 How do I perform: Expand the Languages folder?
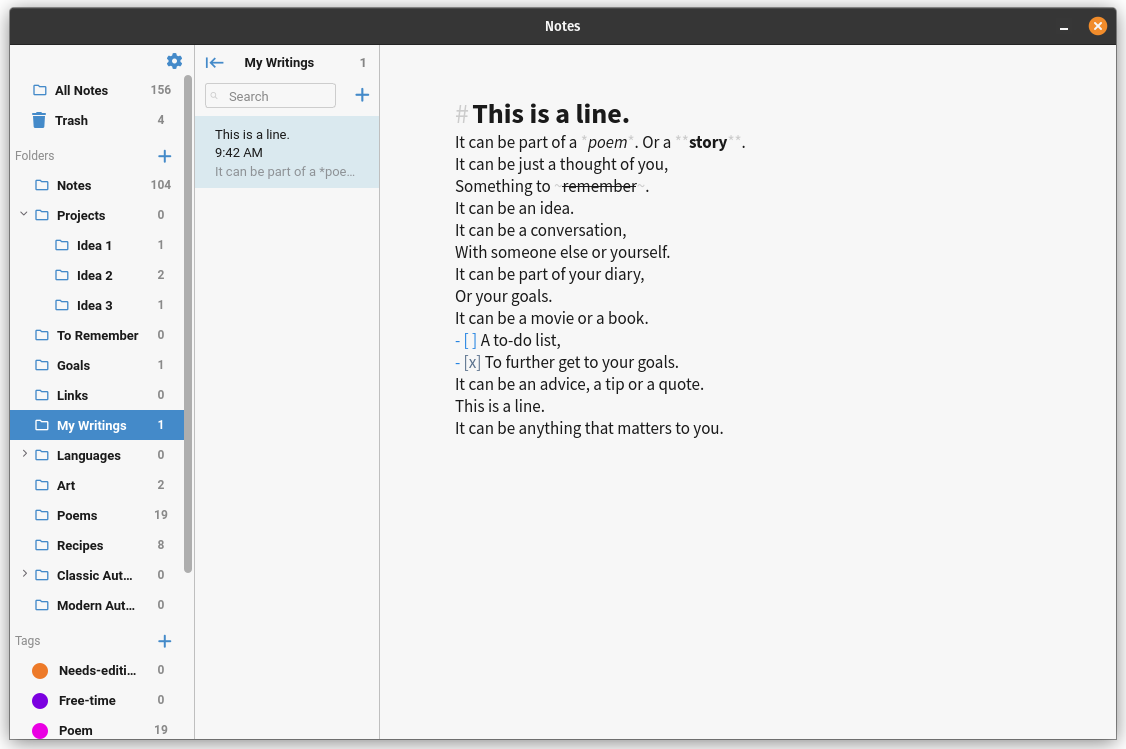pos(23,455)
